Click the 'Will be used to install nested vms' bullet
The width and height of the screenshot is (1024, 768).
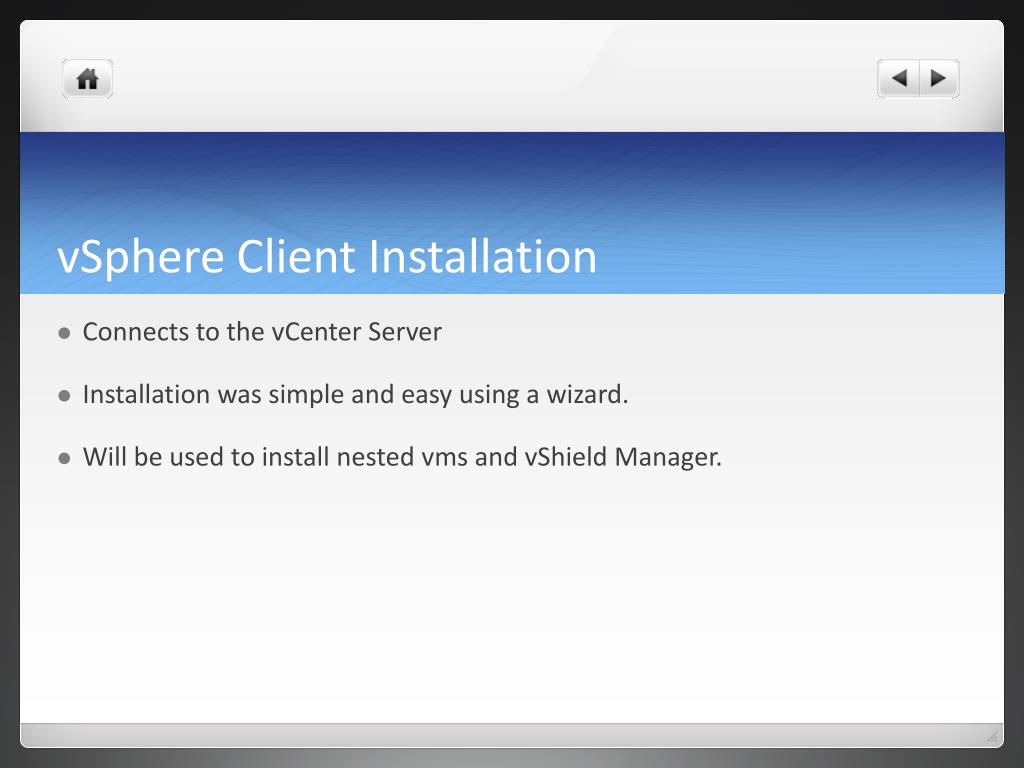402,456
